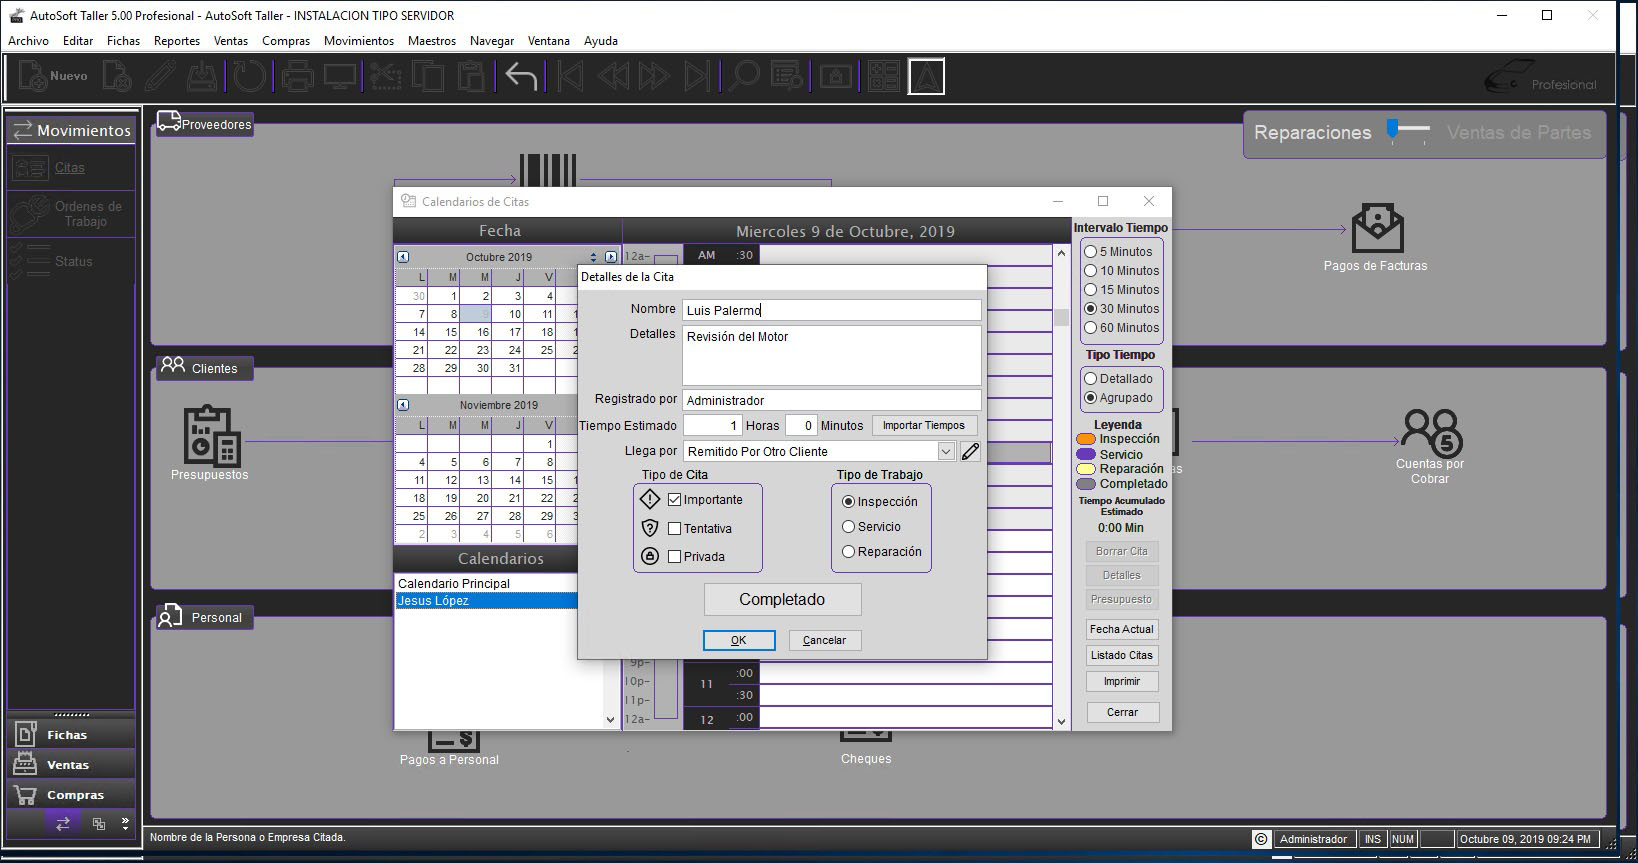Click the list search toolbar icon

[x=788, y=76]
